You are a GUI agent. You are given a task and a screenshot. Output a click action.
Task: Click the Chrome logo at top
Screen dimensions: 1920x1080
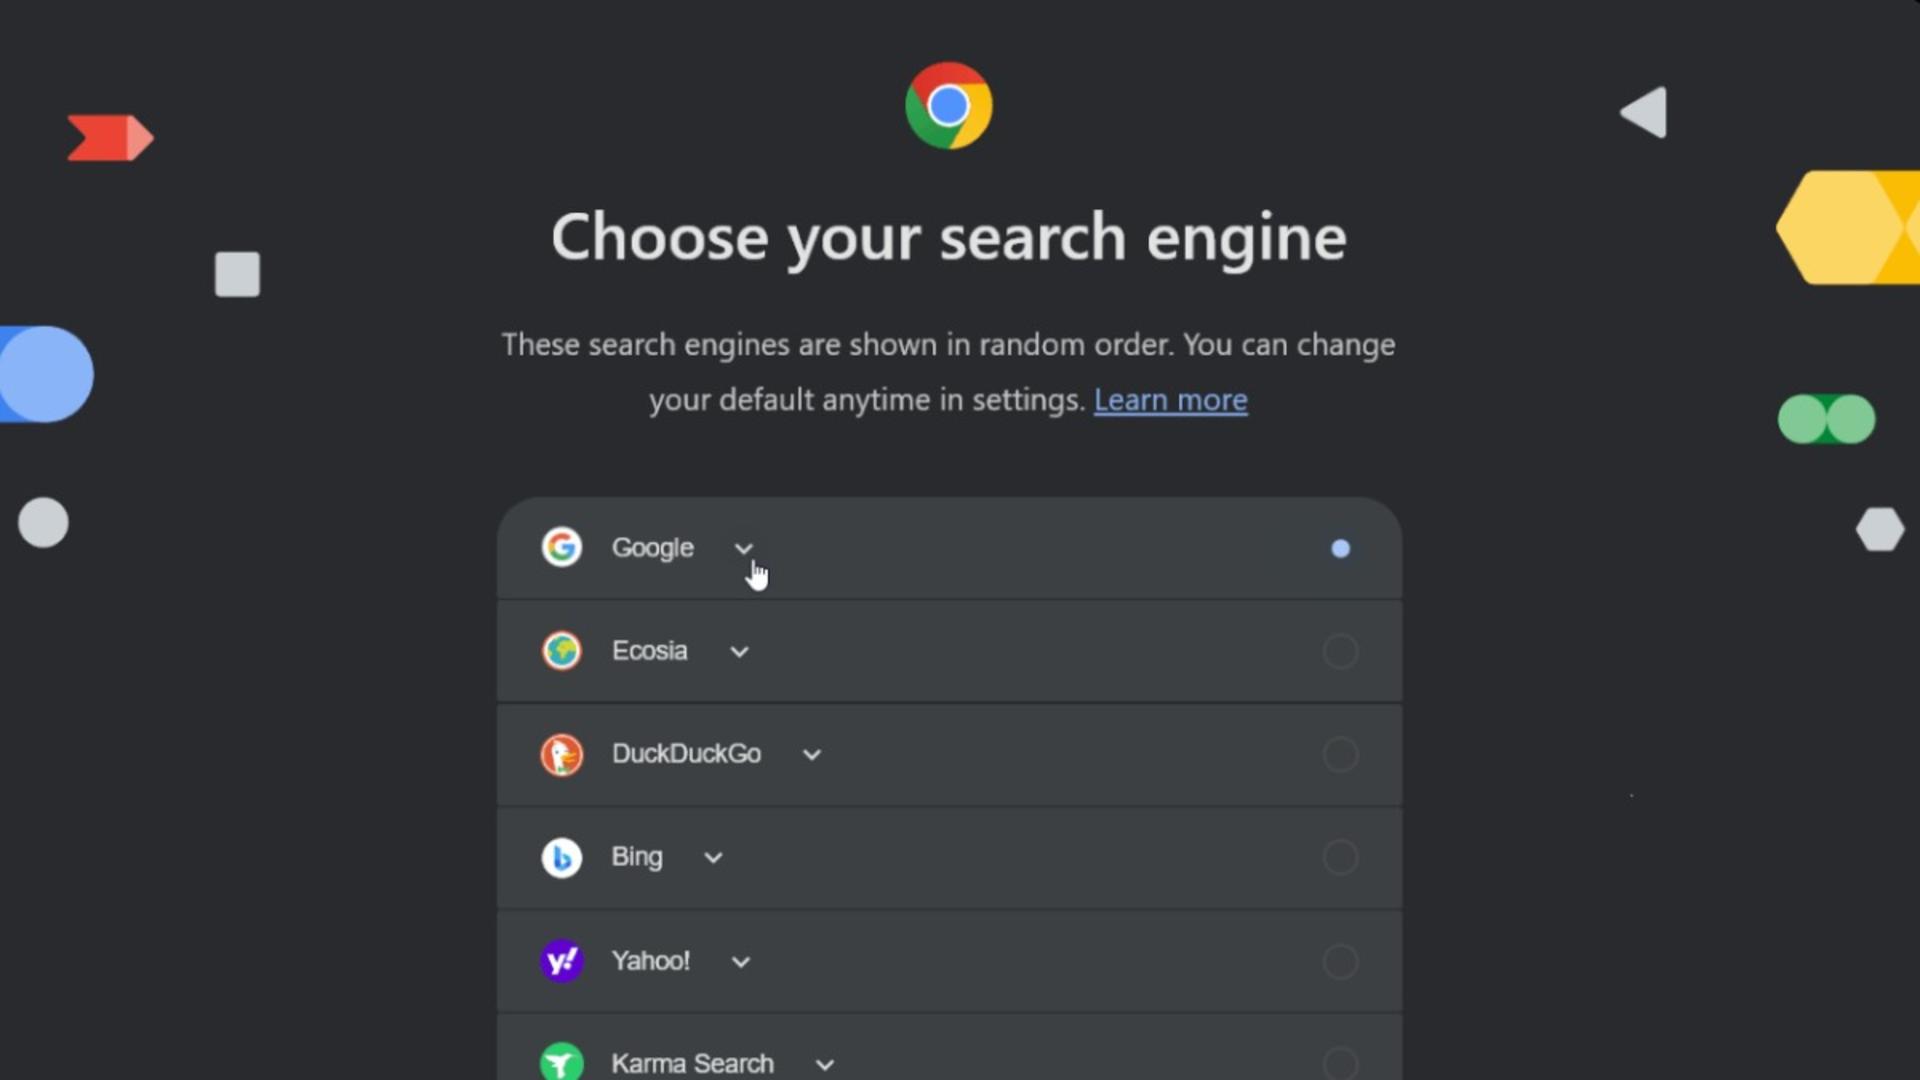(948, 106)
